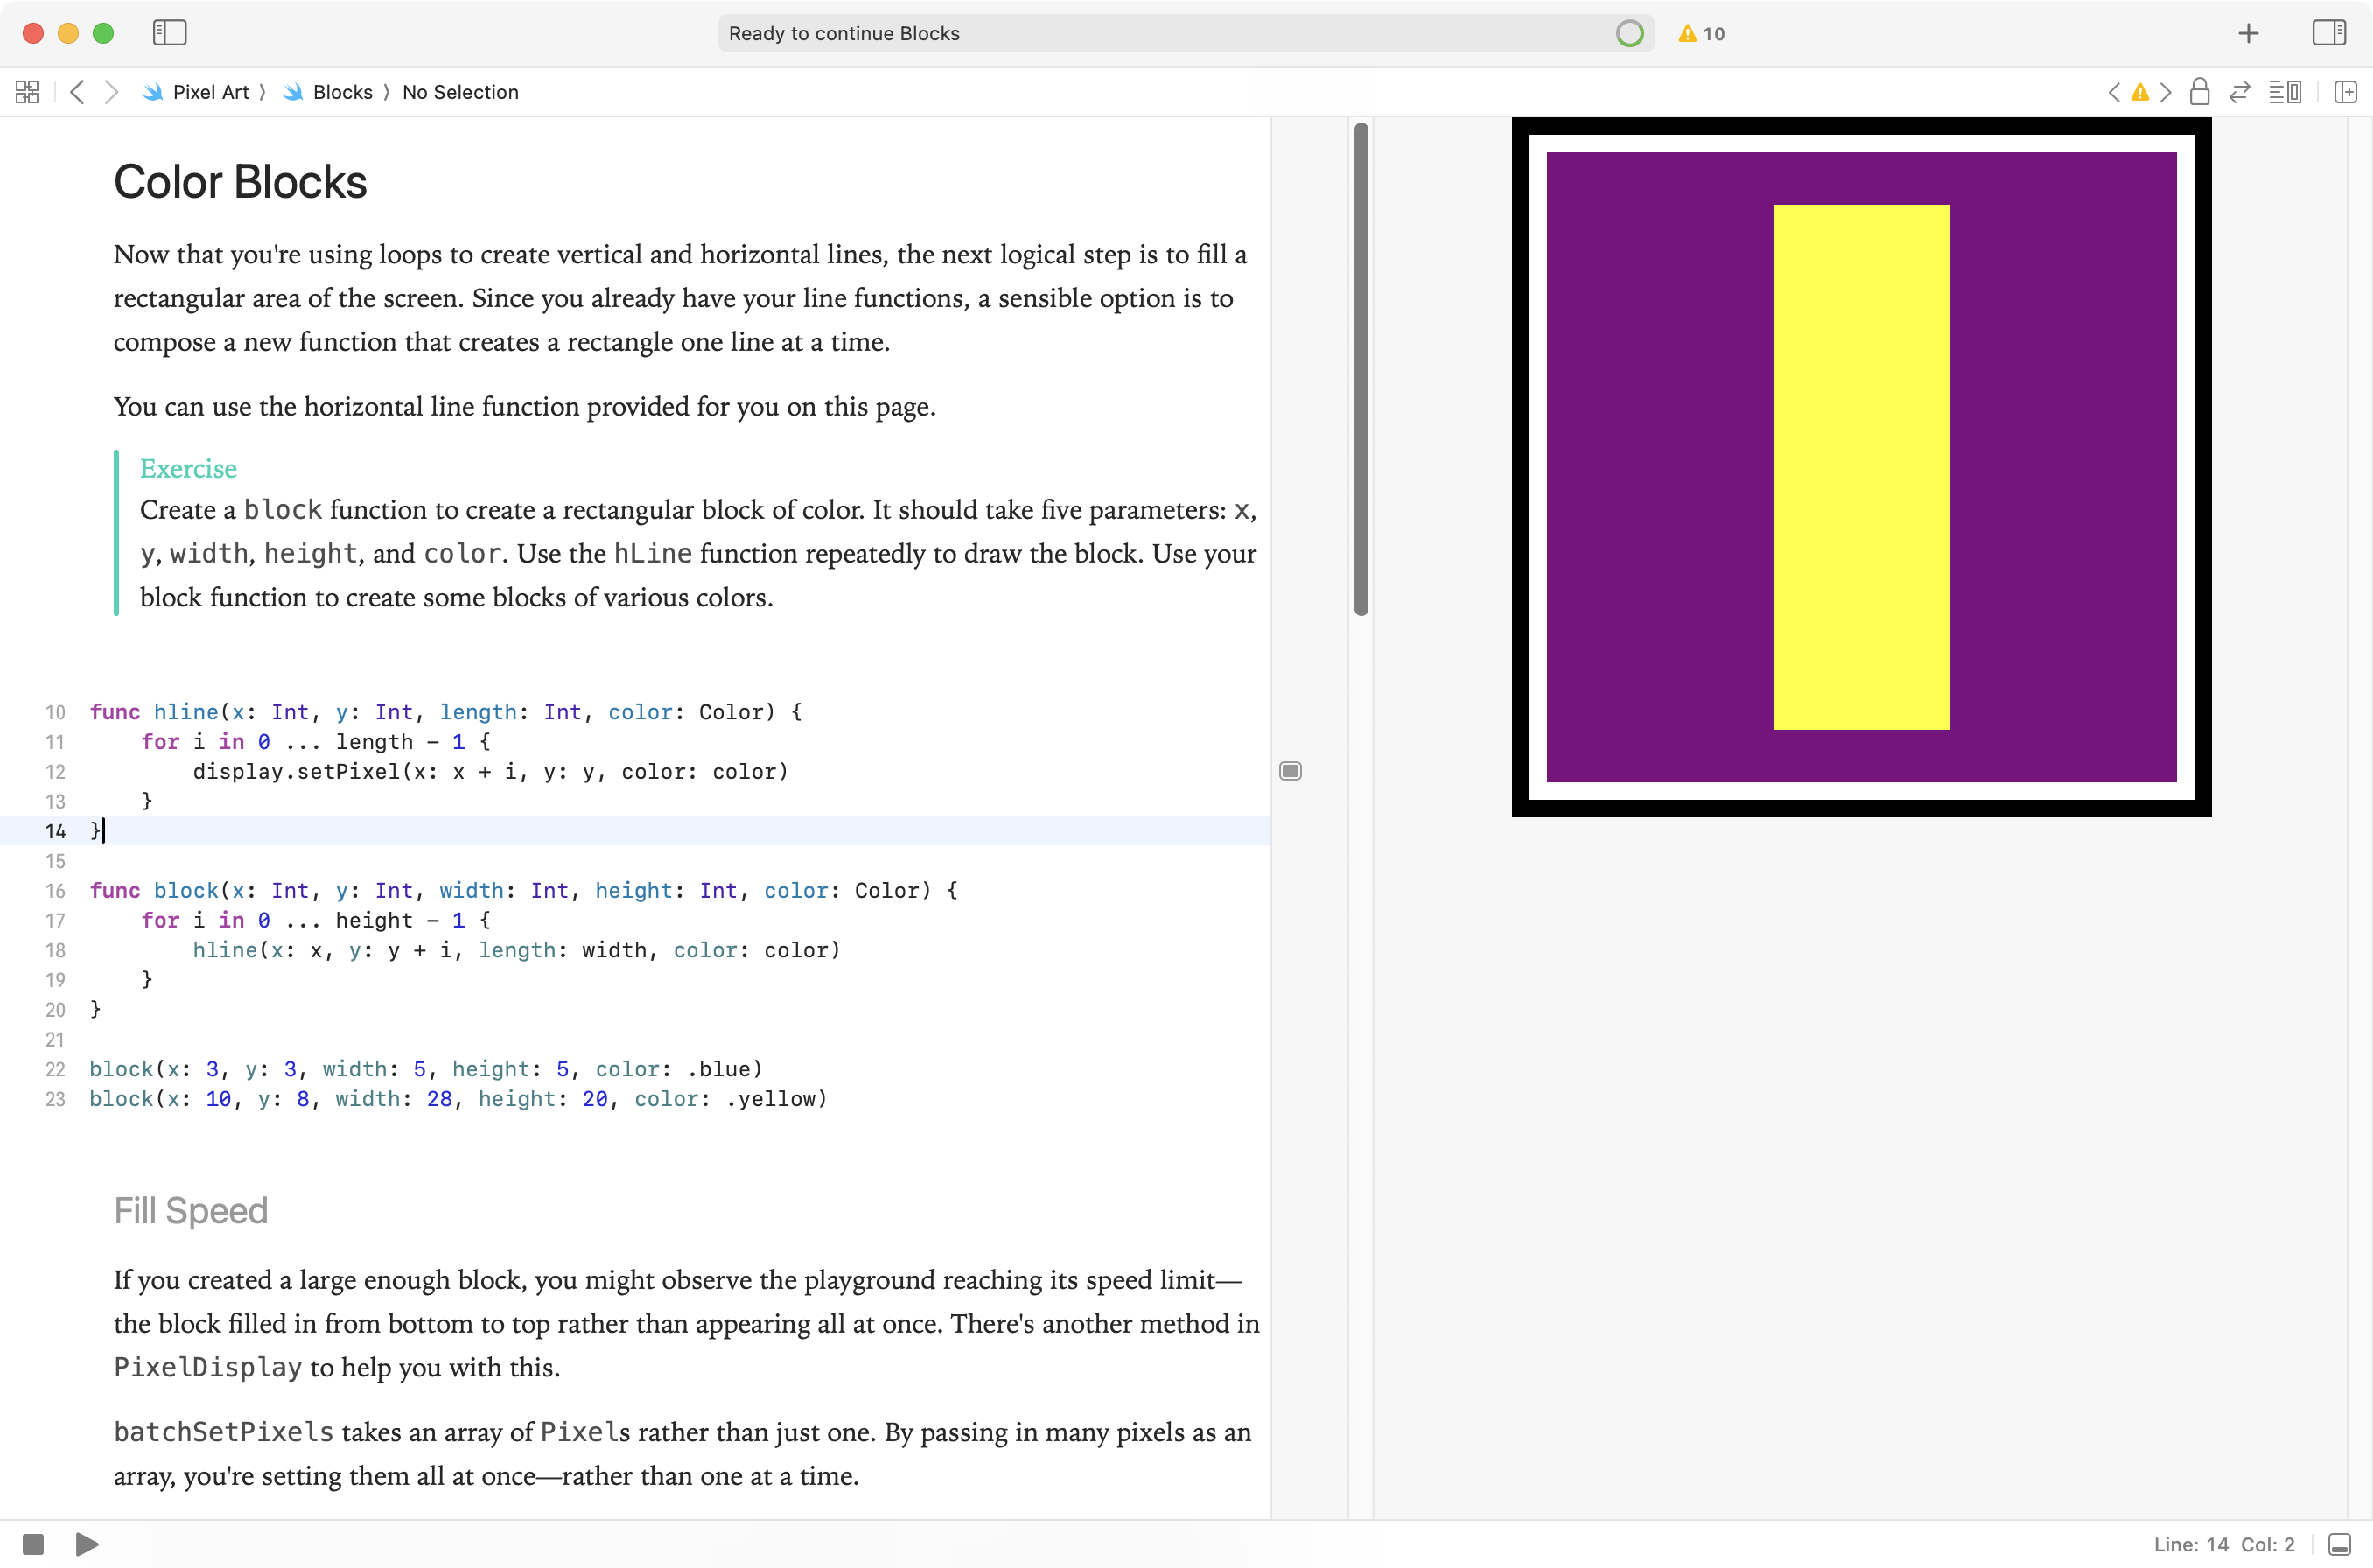Toggle the inspector panel on right
2373x1568 pixels.
[x=2329, y=33]
